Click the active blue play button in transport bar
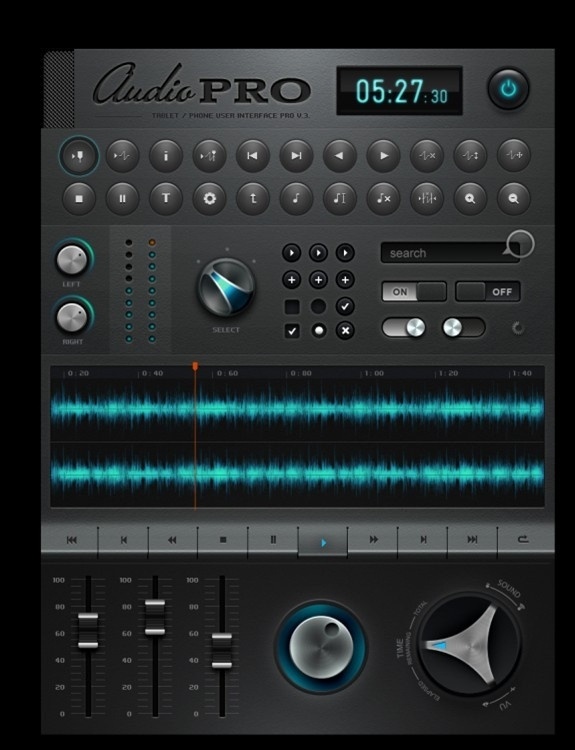The height and width of the screenshot is (750, 575). pyautogui.click(x=323, y=542)
